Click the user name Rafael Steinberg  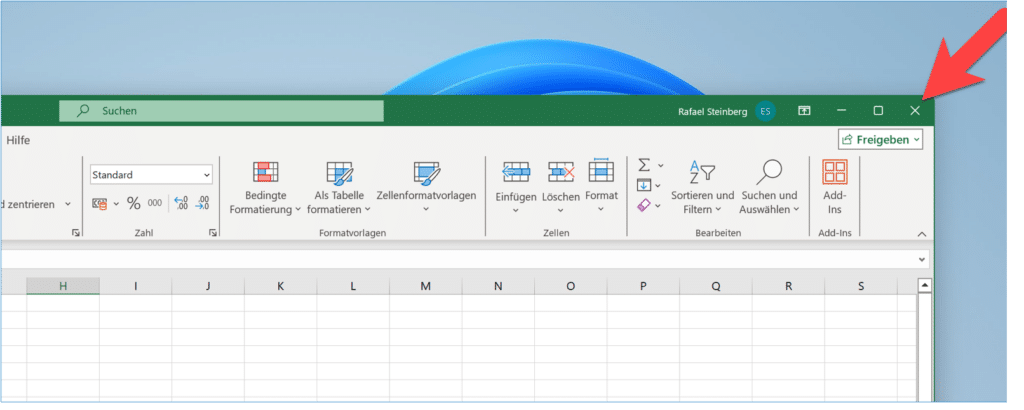click(712, 112)
